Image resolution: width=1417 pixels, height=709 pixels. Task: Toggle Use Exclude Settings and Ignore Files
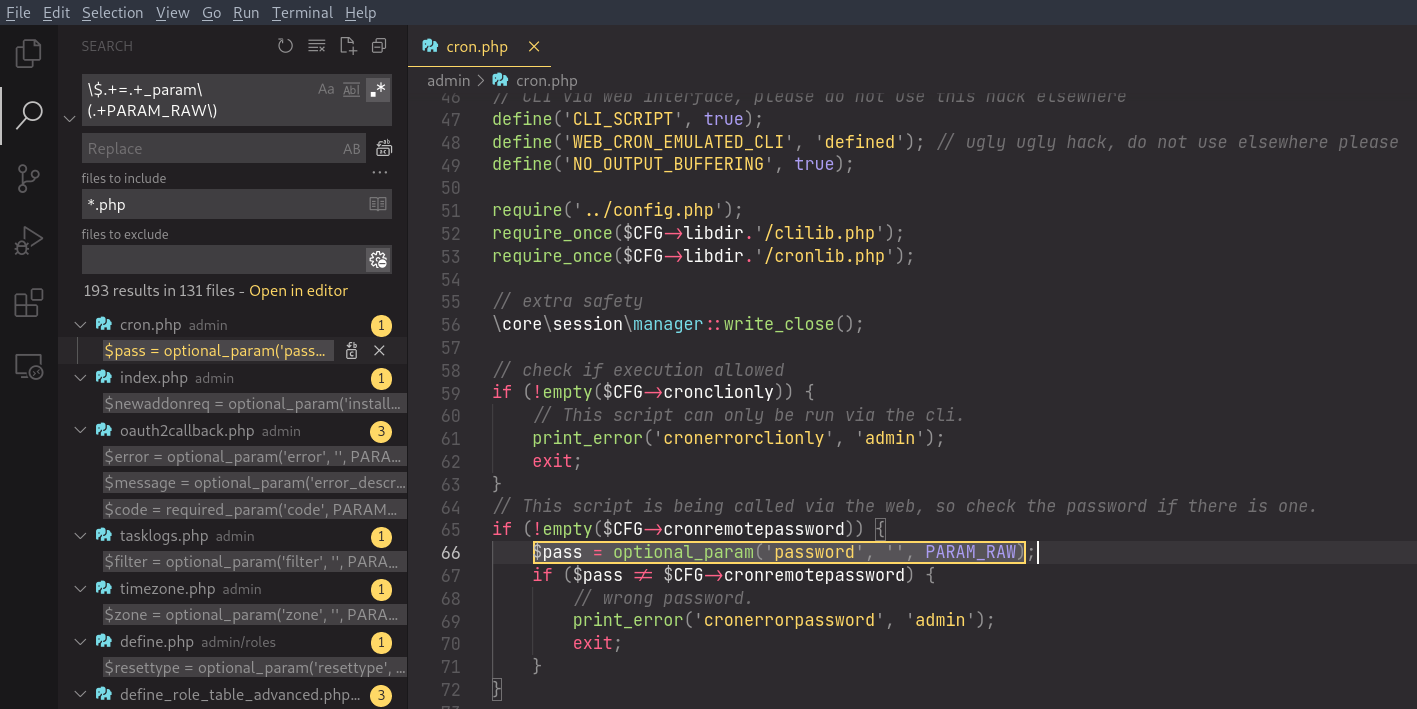click(x=378, y=260)
